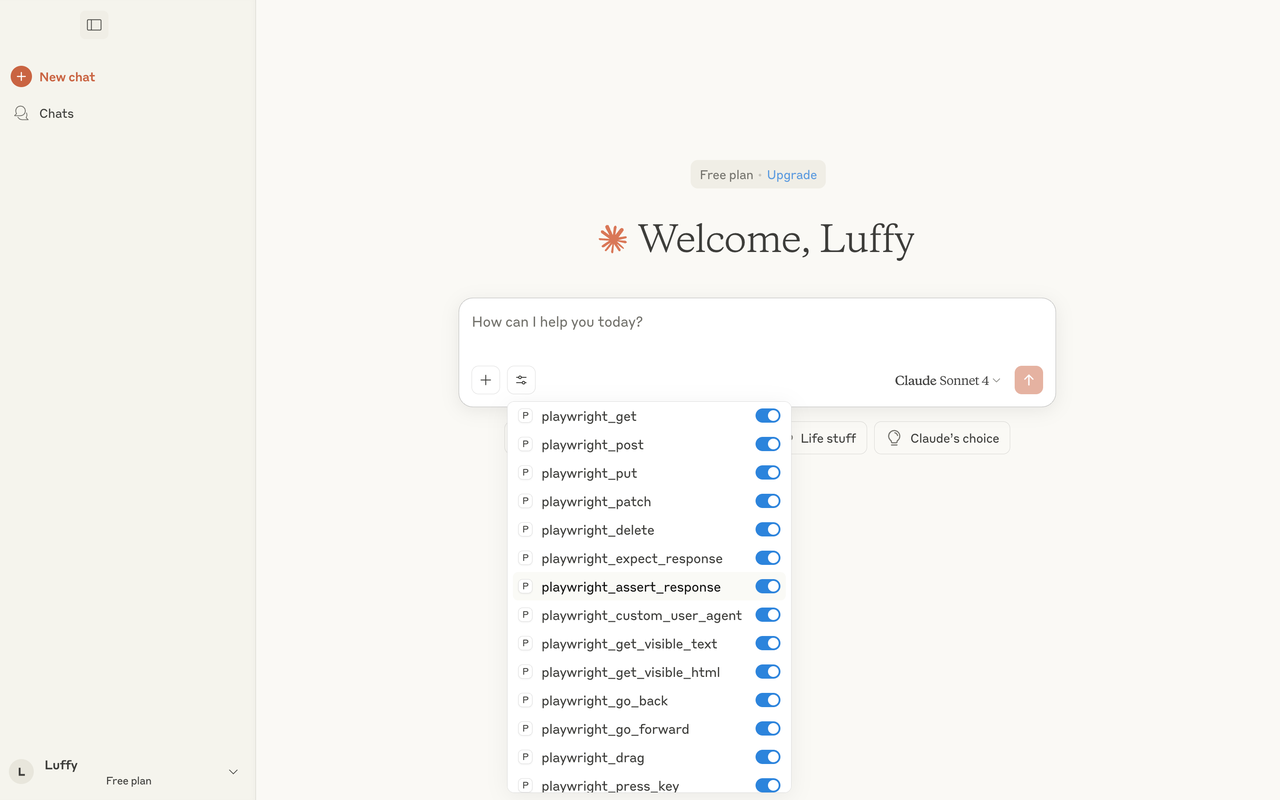This screenshot has width=1280, height=800.
Task: Toggle off playwright_put
Action: pos(768,473)
